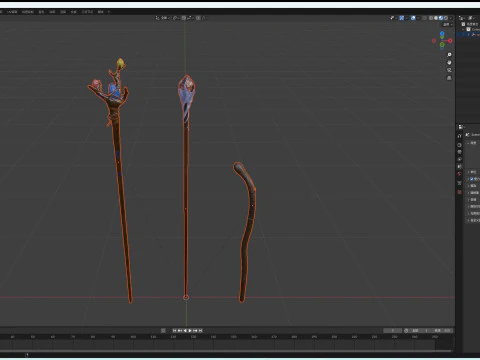Open the Output properties tab icon
The width and height of the screenshot is (480, 360).
point(459,152)
